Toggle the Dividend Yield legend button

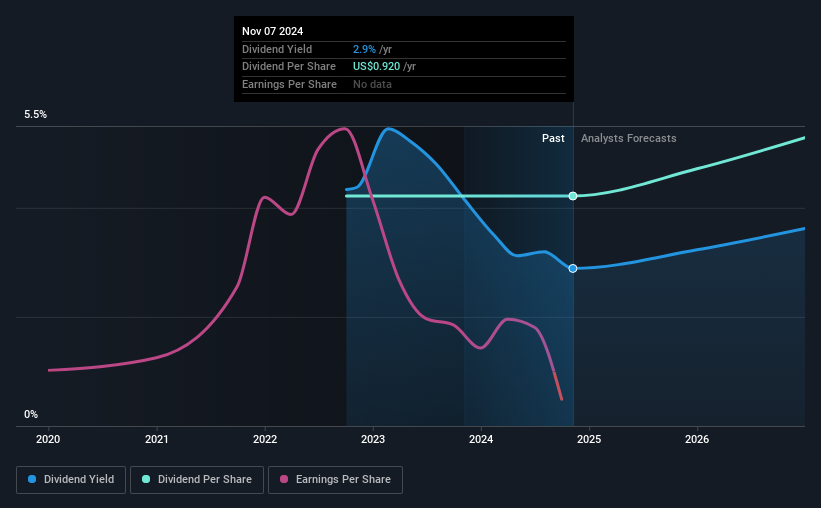tap(71, 480)
